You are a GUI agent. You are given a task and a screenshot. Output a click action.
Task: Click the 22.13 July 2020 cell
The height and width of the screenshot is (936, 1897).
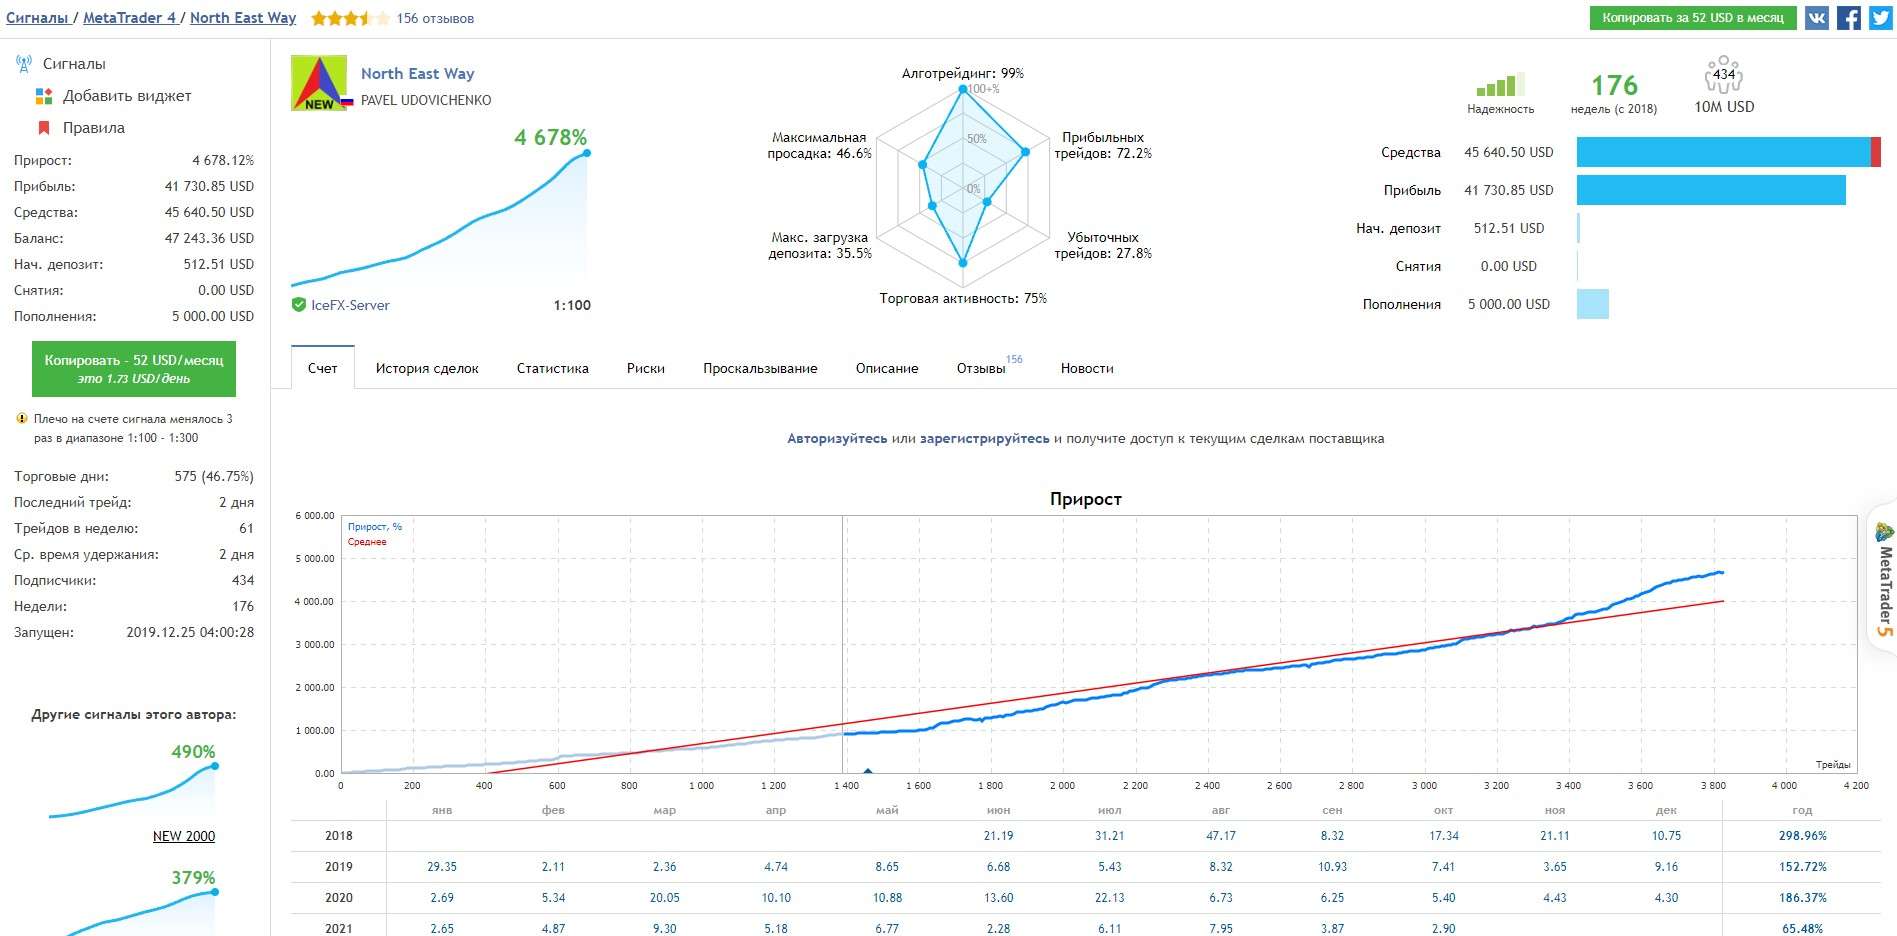[1109, 898]
